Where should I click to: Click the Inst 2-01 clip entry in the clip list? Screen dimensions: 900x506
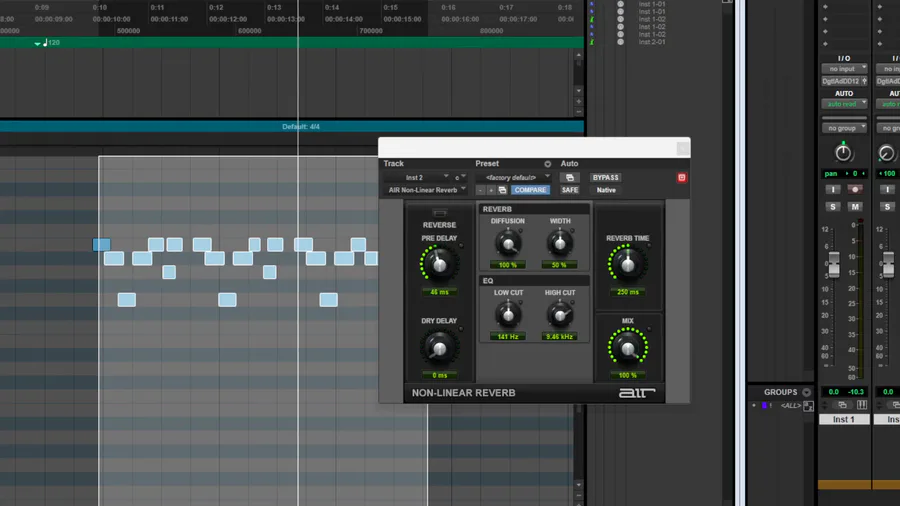point(652,42)
